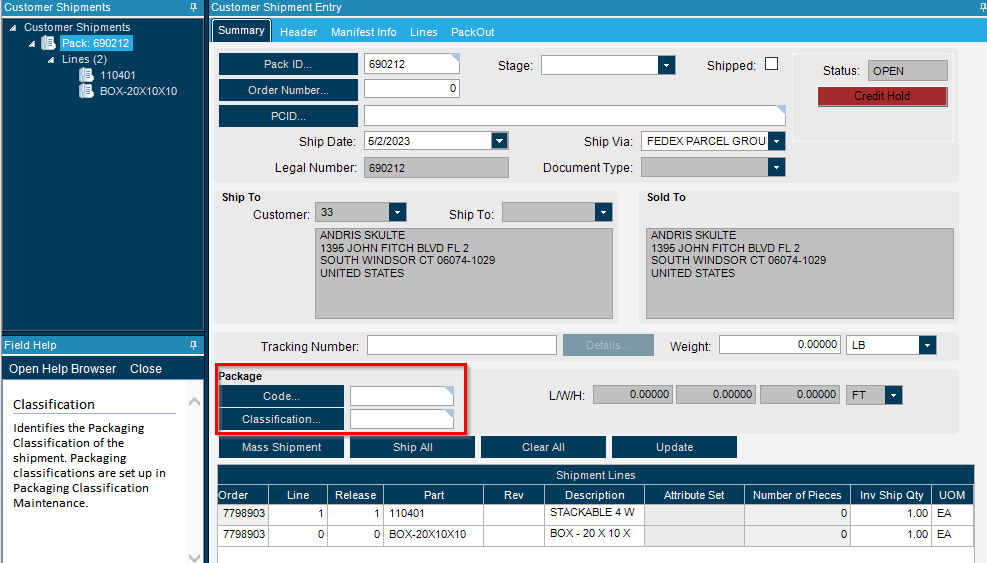Open the Stage dropdown
The height and width of the screenshot is (563, 987).
[x=666, y=65]
